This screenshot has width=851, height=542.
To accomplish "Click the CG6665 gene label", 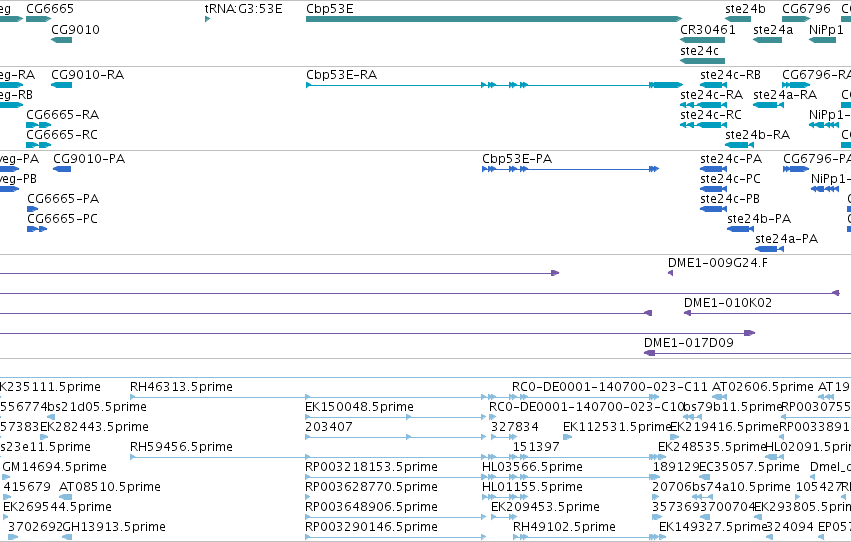I will pyautogui.click(x=50, y=9).
